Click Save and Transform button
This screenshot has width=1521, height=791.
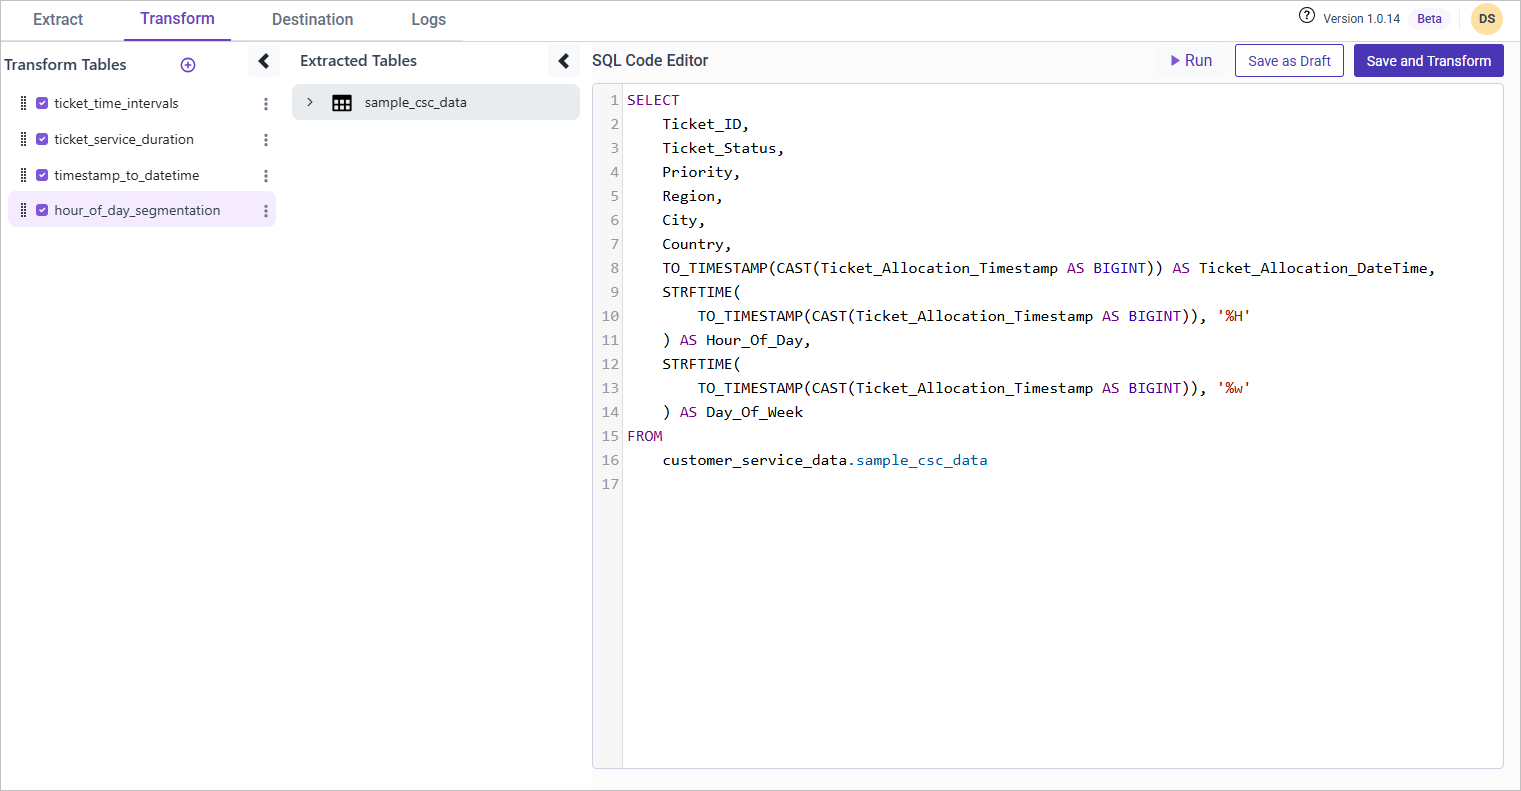(1428, 61)
